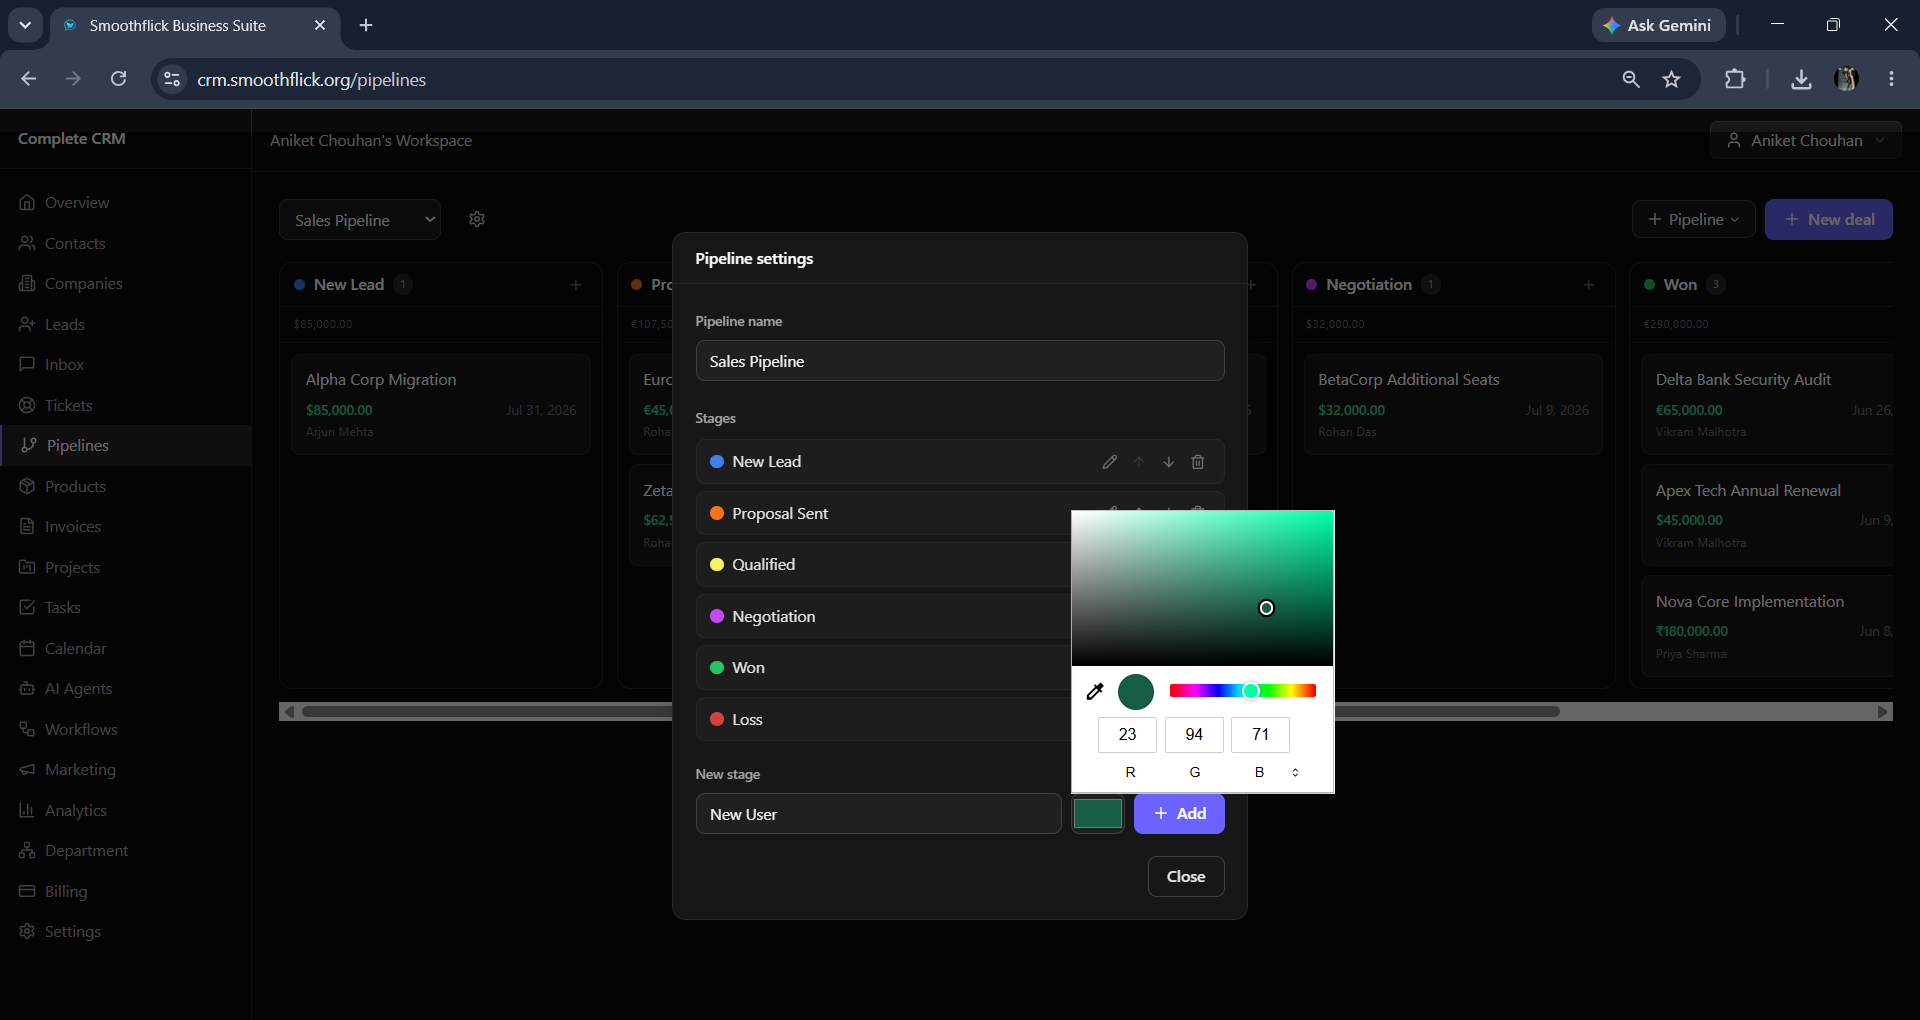
Task: Adjust the hue slider thumb
Action: (x=1251, y=691)
